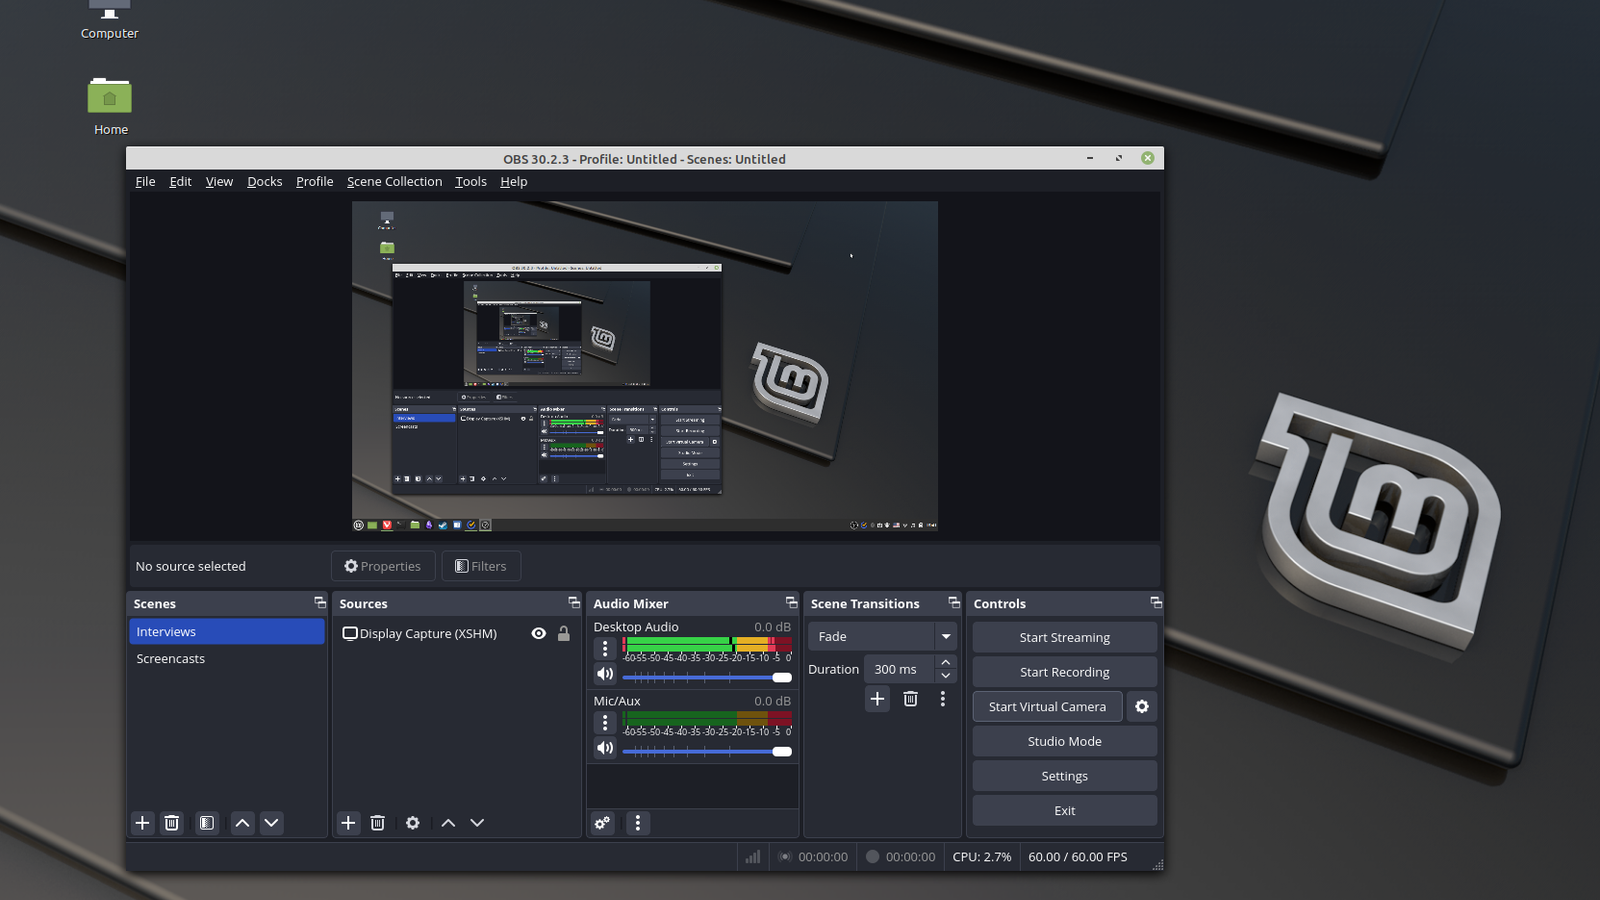This screenshot has height=900, width=1600.
Task: Adjust the Desktop Audio volume slider
Action: (x=781, y=677)
